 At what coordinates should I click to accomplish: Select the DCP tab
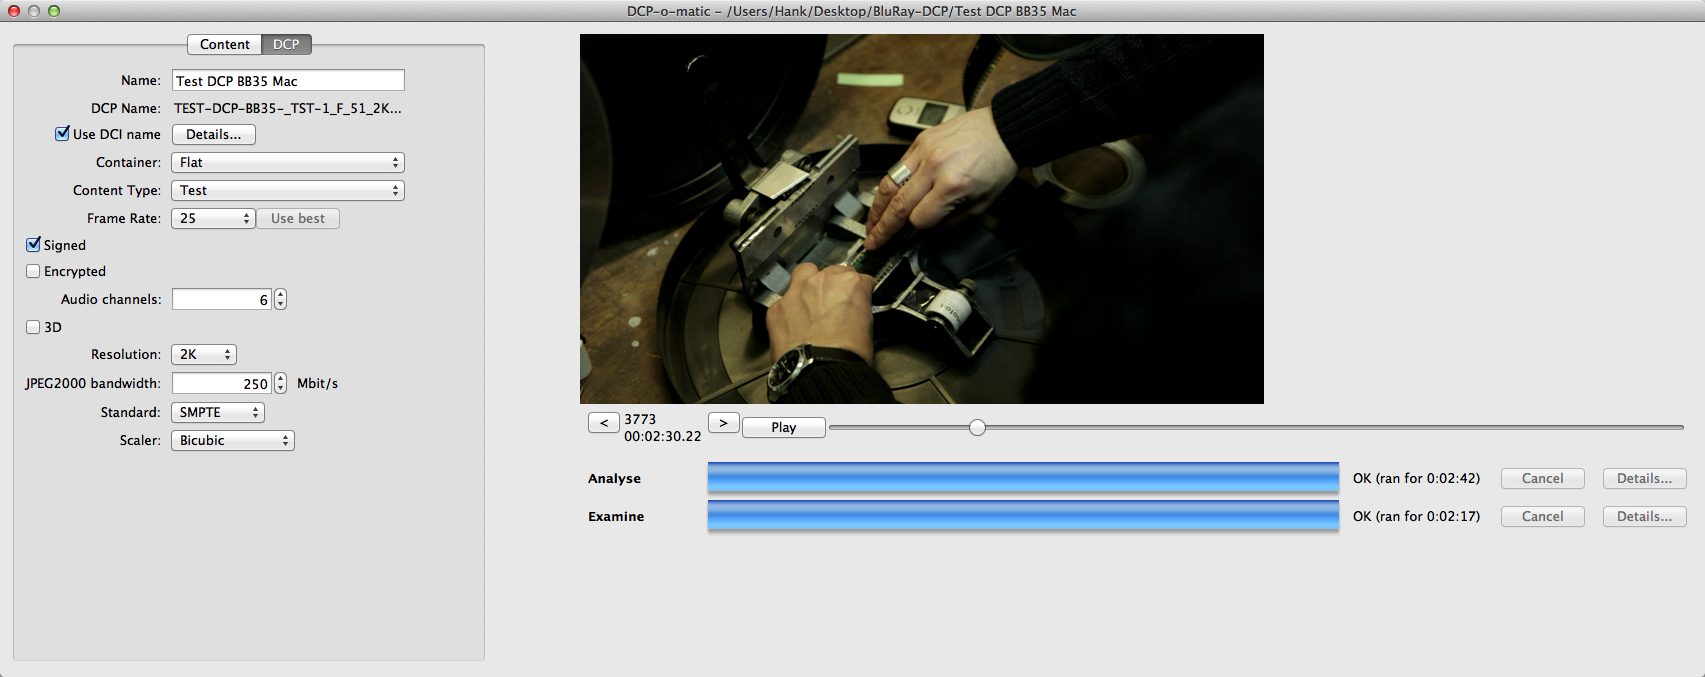(x=286, y=44)
